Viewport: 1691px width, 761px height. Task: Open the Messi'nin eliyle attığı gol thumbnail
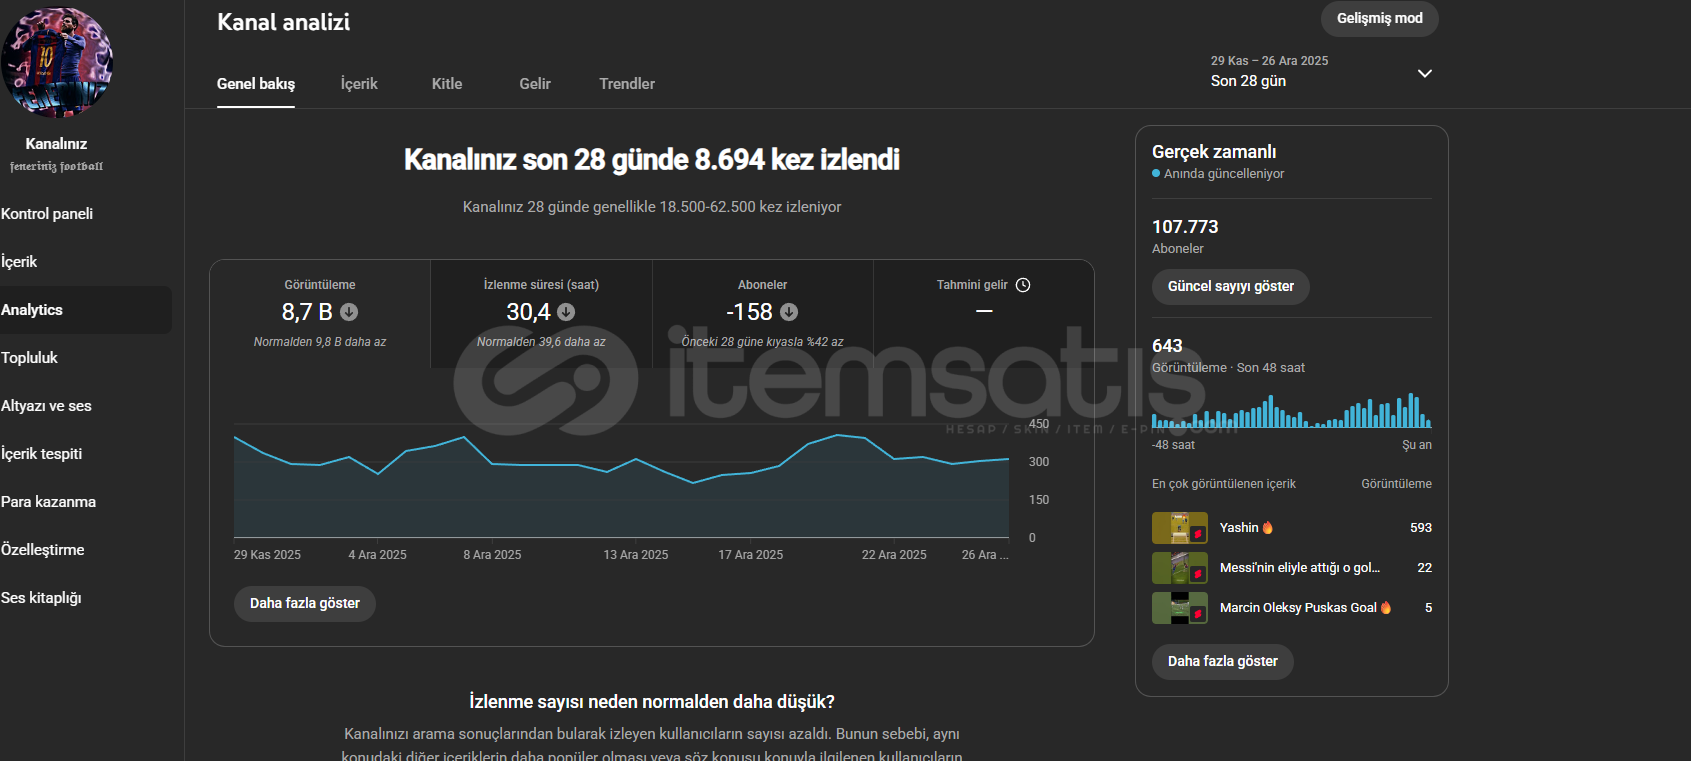point(1179,568)
